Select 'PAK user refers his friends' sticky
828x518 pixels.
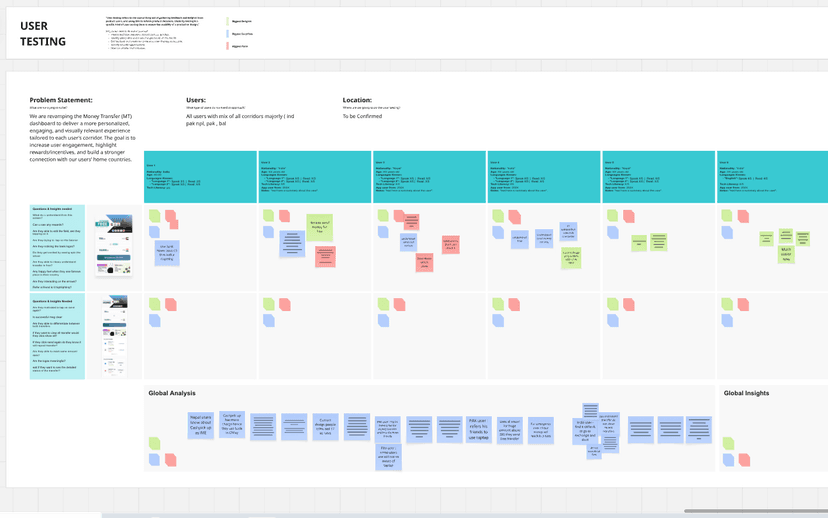click(x=478, y=429)
